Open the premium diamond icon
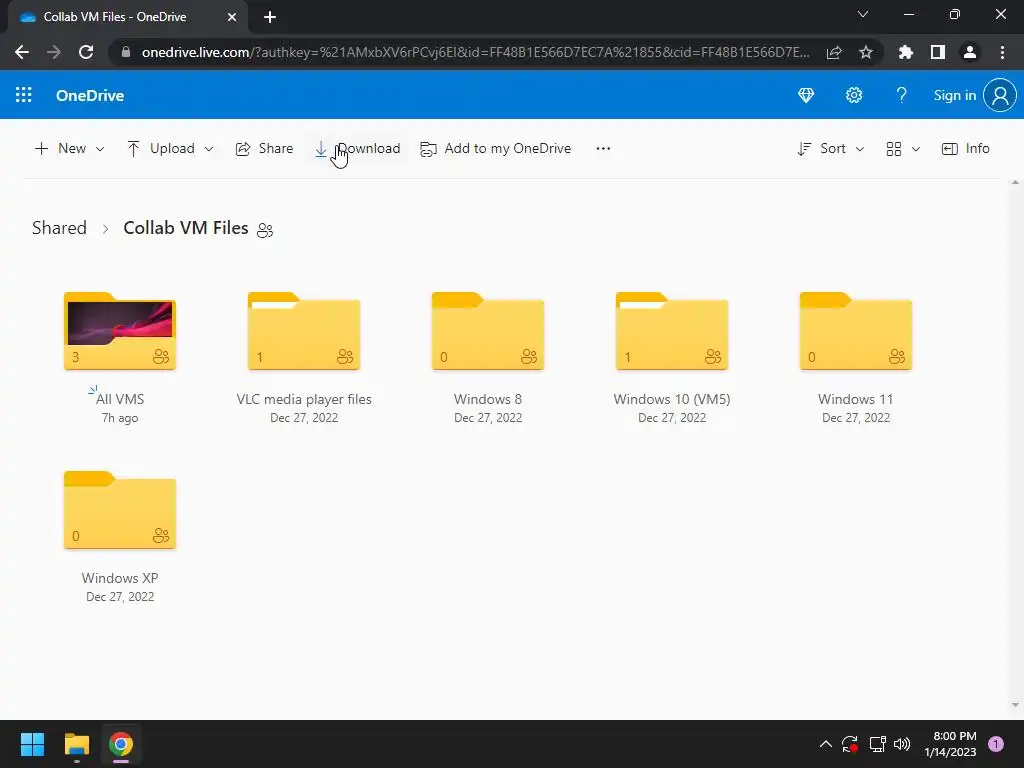This screenshot has width=1024, height=768. pos(806,95)
